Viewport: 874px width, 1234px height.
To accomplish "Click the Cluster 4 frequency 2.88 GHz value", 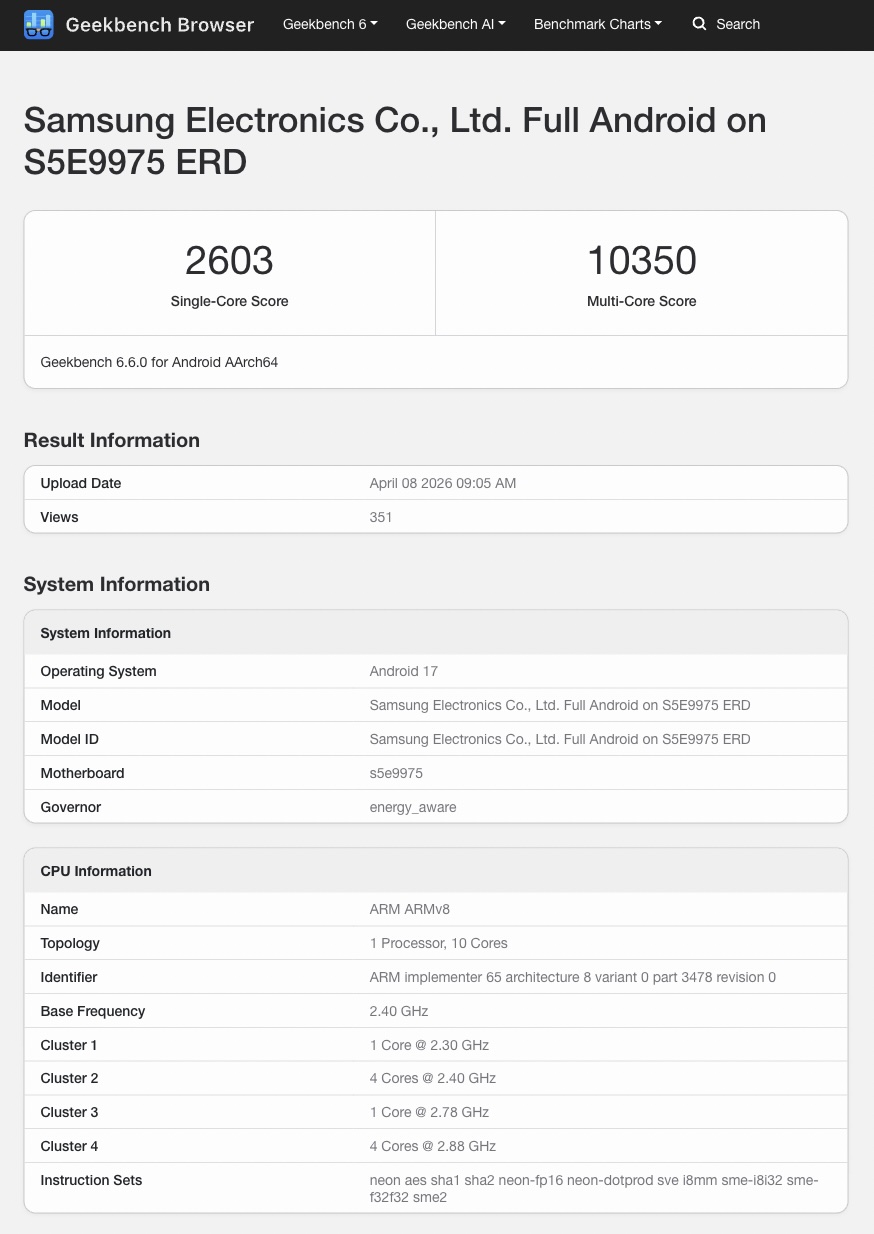I will (x=432, y=1146).
